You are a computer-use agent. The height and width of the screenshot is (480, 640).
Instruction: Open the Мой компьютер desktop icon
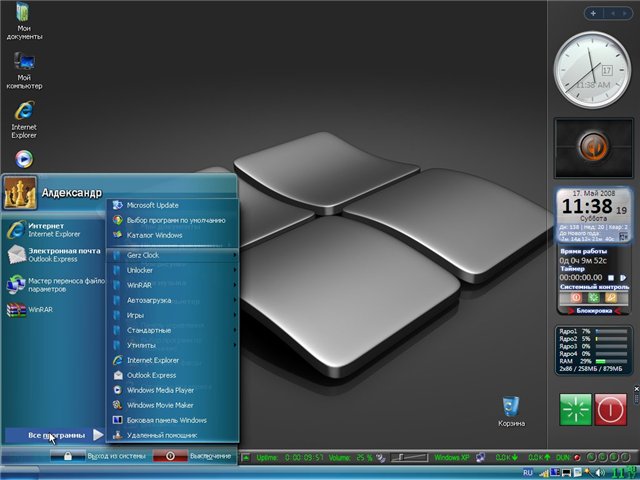24,70
